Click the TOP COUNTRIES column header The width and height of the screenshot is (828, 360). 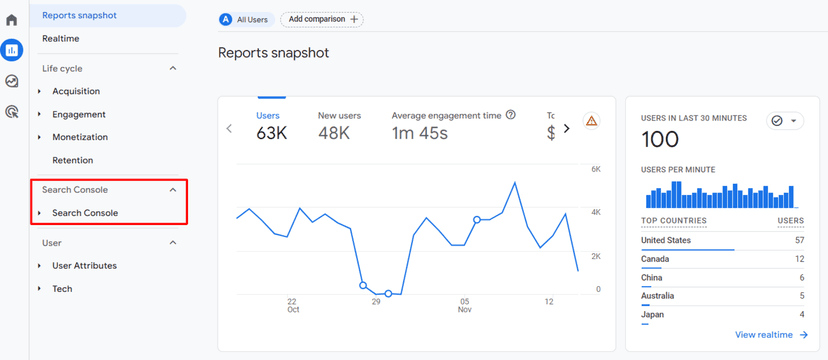[674, 221]
